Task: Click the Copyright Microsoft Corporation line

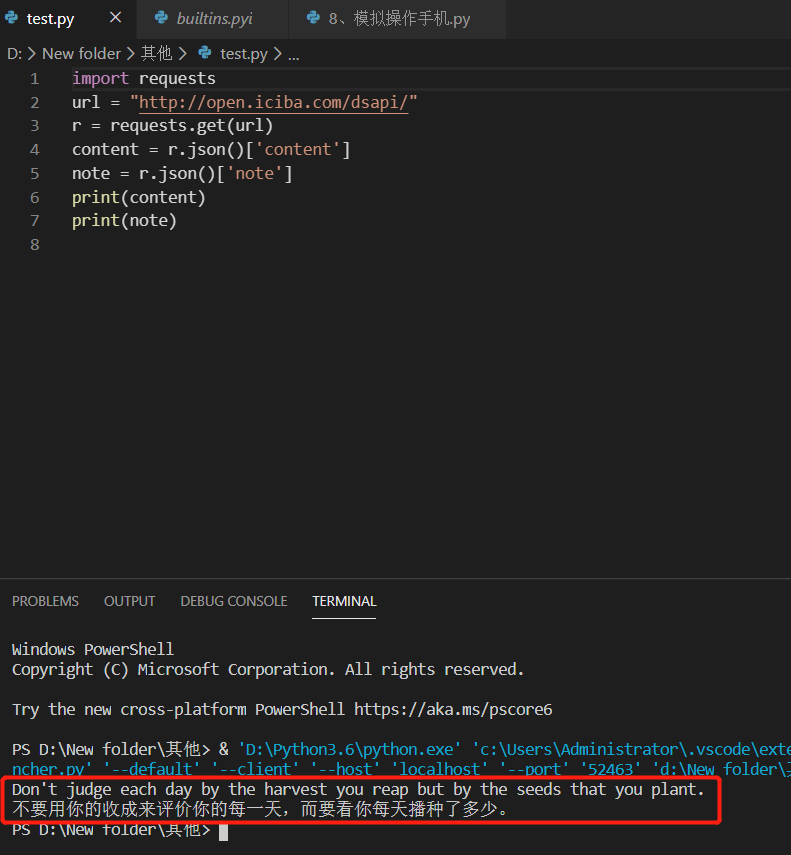Action: (x=268, y=670)
